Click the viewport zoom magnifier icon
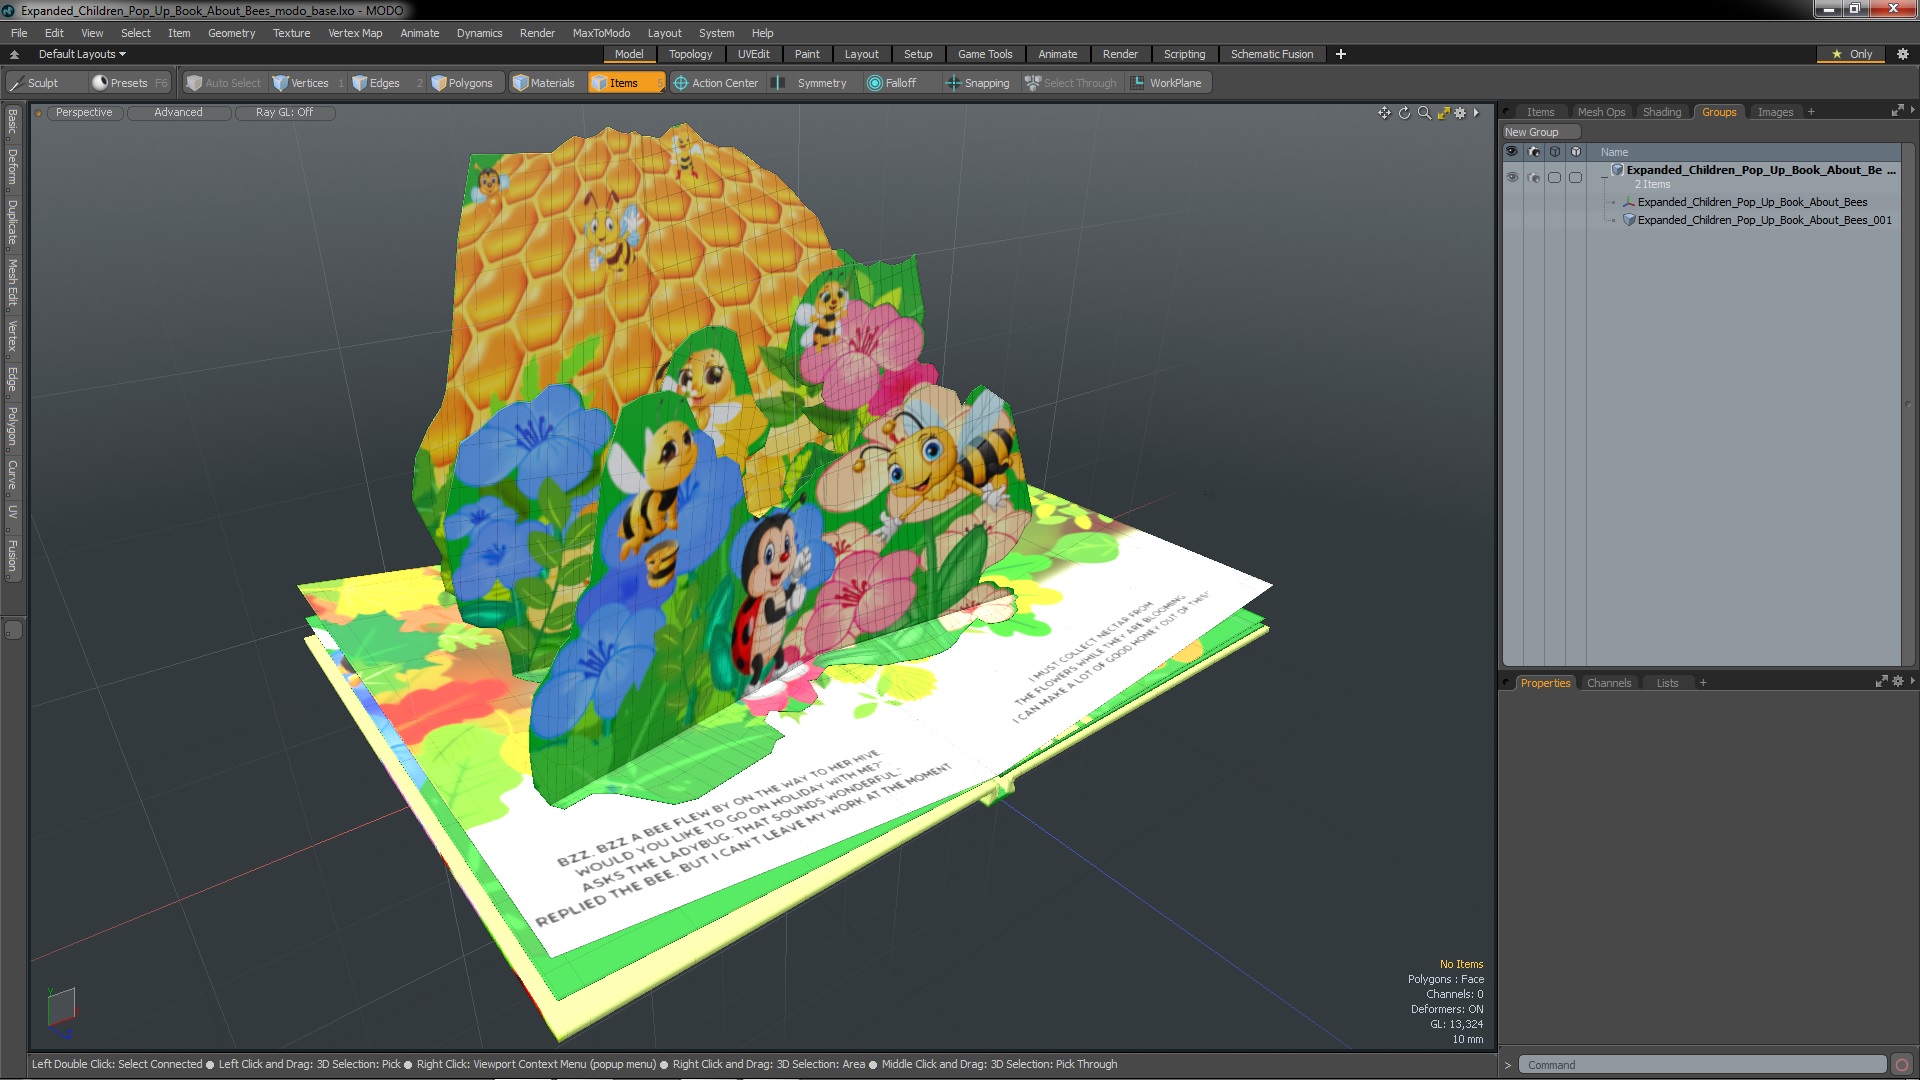 tap(1424, 113)
